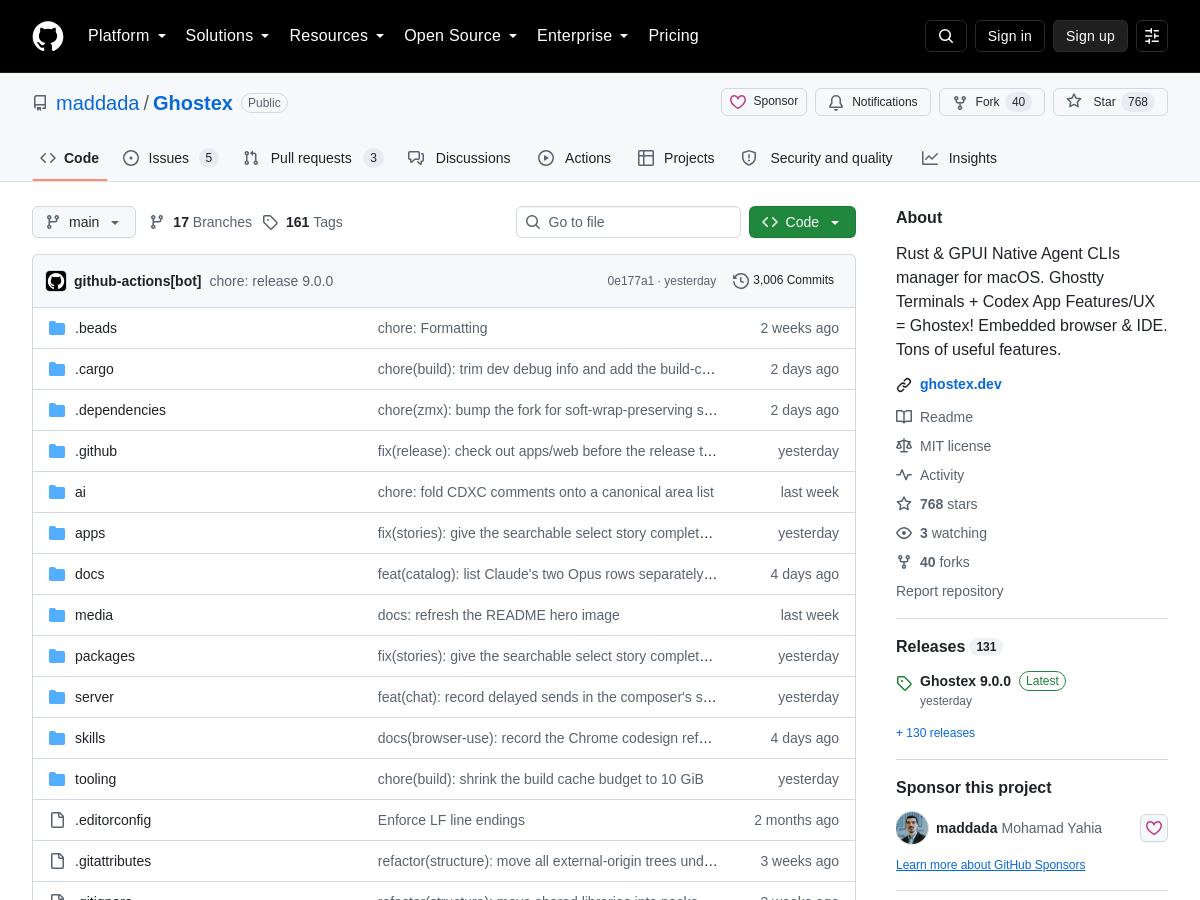Click the repository icon before maddada
Viewport: 1200px width, 900px height.
pyautogui.click(x=40, y=103)
